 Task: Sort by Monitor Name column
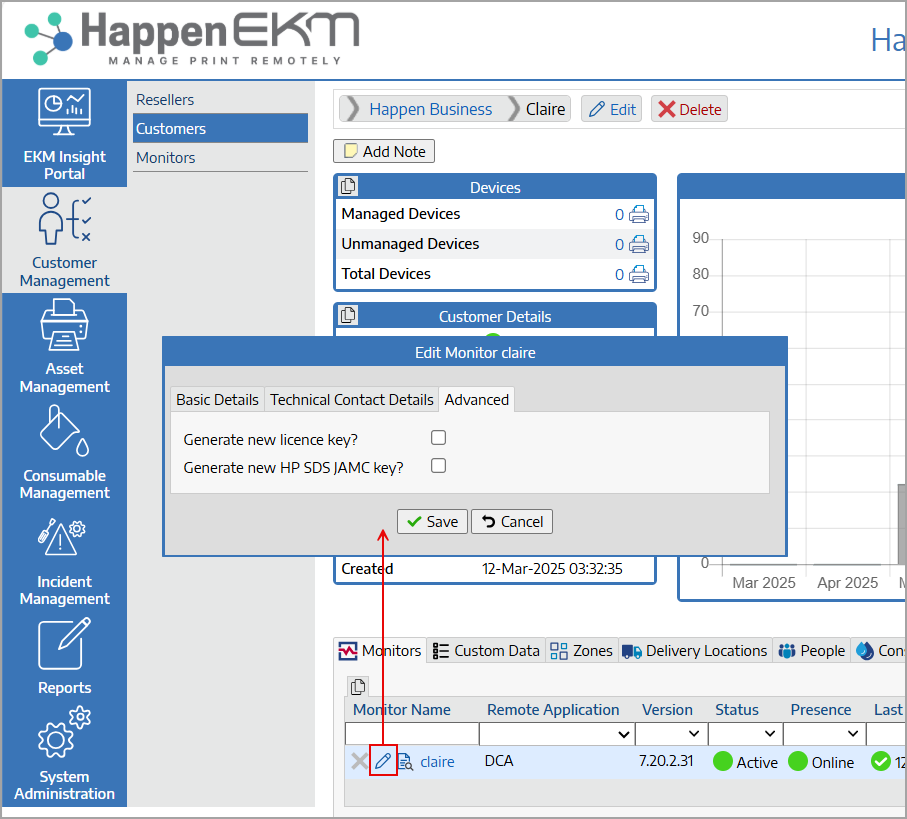pyautogui.click(x=401, y=710)
